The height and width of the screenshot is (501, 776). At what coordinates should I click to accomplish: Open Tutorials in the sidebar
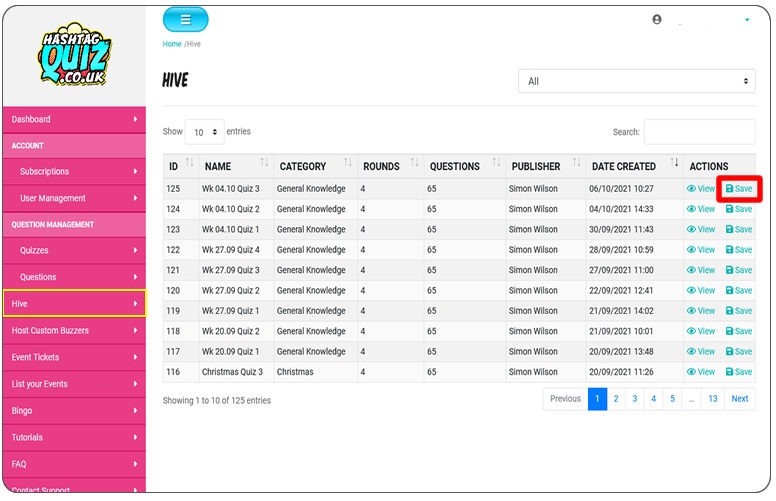74,438
